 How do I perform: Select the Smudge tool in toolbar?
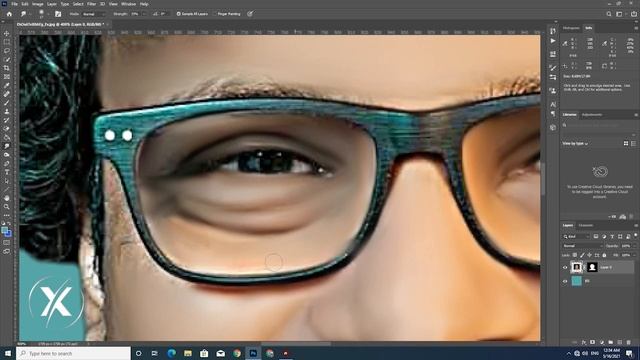click(x=7, y=146)
